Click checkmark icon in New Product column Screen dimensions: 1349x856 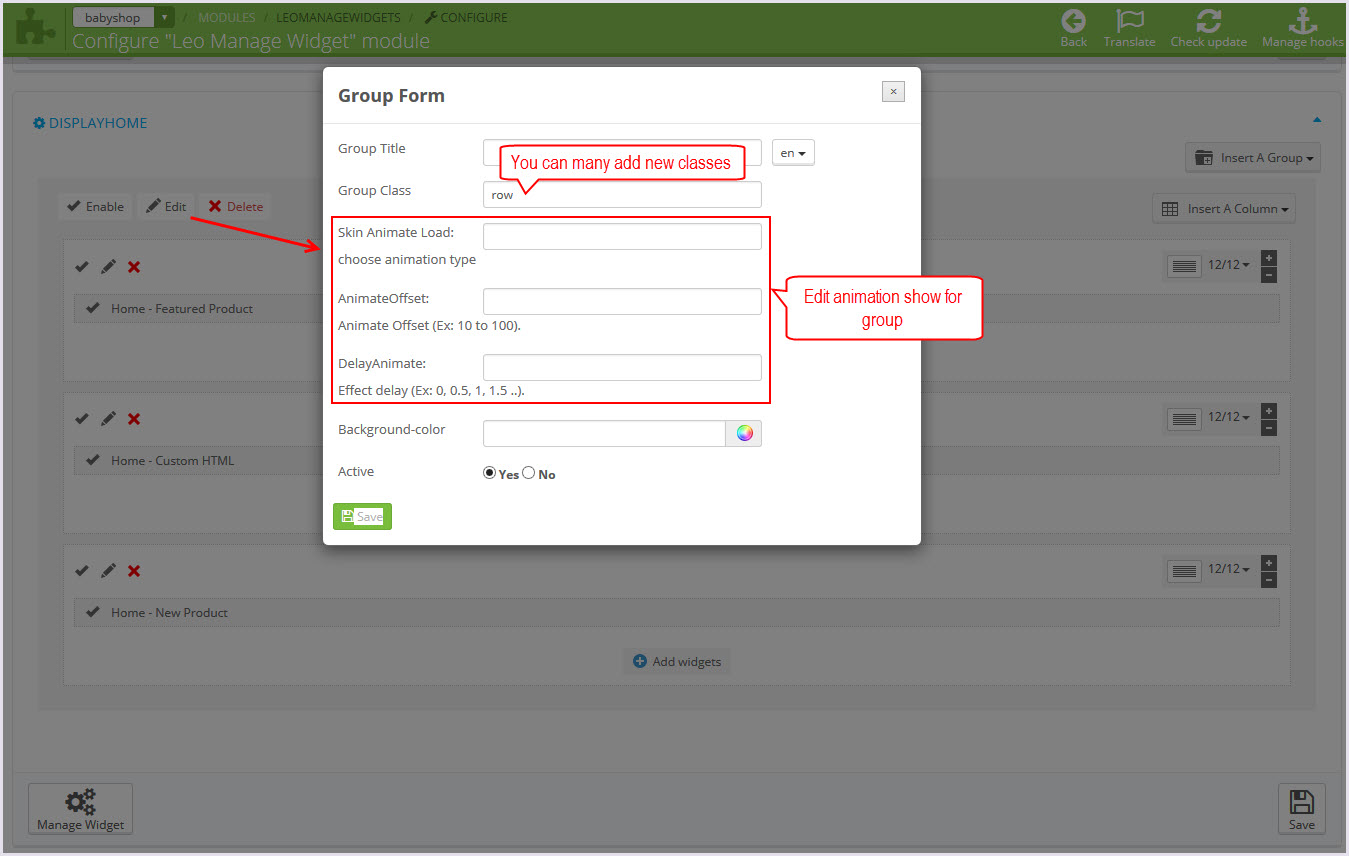point(82,571)
